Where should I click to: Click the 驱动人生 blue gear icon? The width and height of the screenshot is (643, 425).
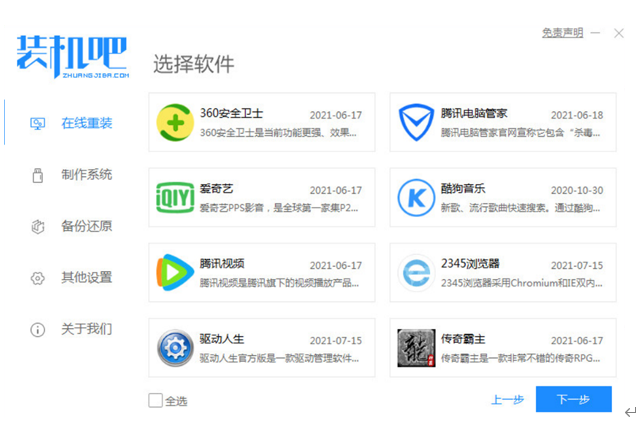coord(175,348)
